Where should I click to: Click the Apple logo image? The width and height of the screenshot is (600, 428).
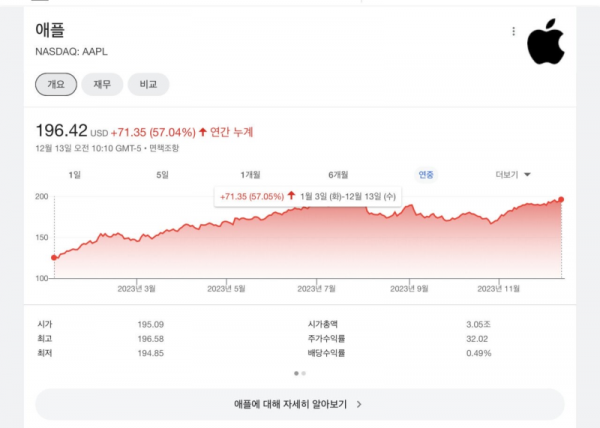coord(546,41)
